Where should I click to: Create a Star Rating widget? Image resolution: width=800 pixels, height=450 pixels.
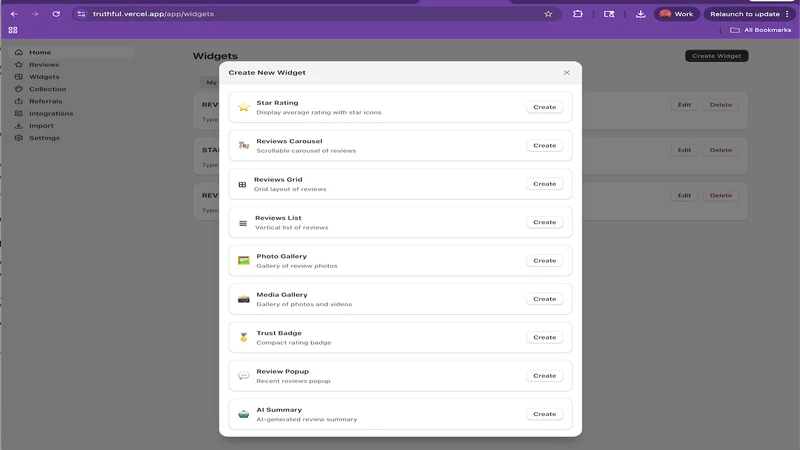click(x=544, y=107)
